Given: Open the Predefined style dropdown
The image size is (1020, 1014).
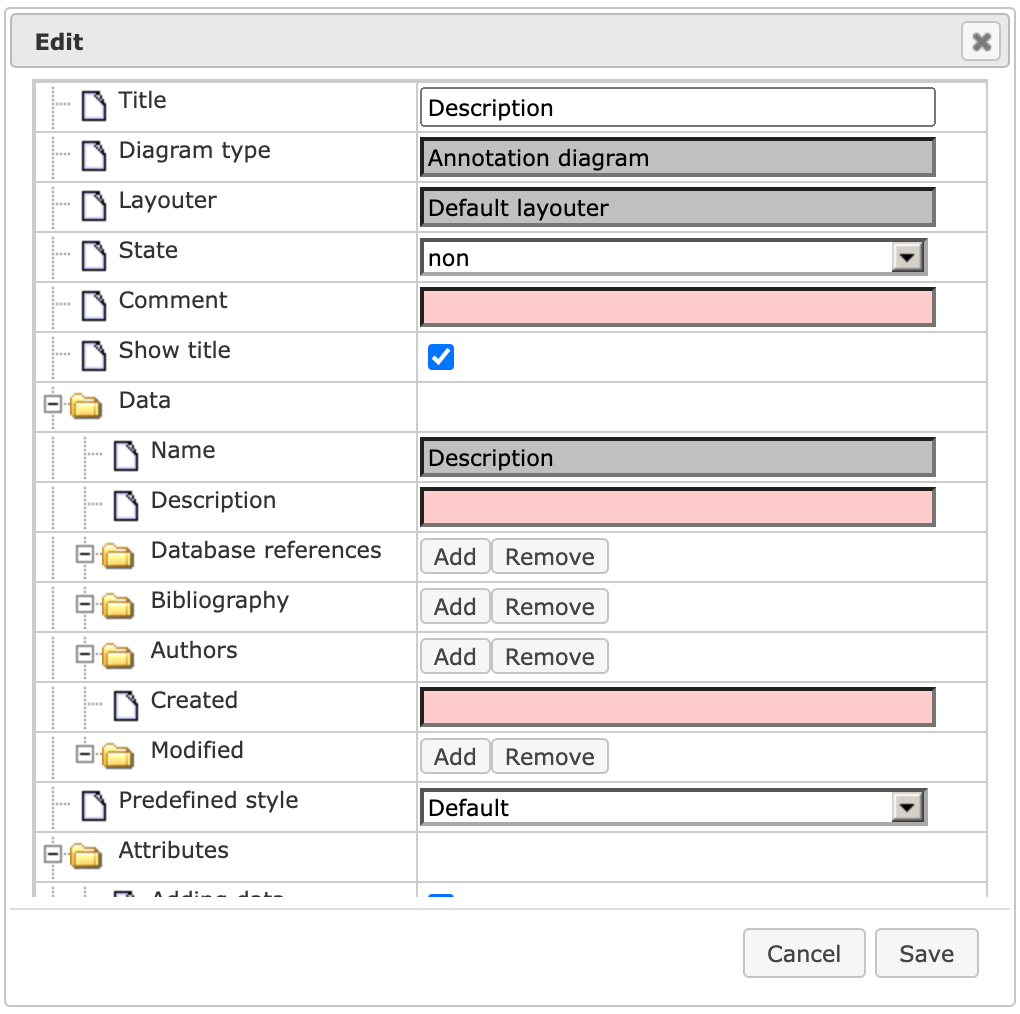Looking at the screenshot, I should tap(674, 807).
